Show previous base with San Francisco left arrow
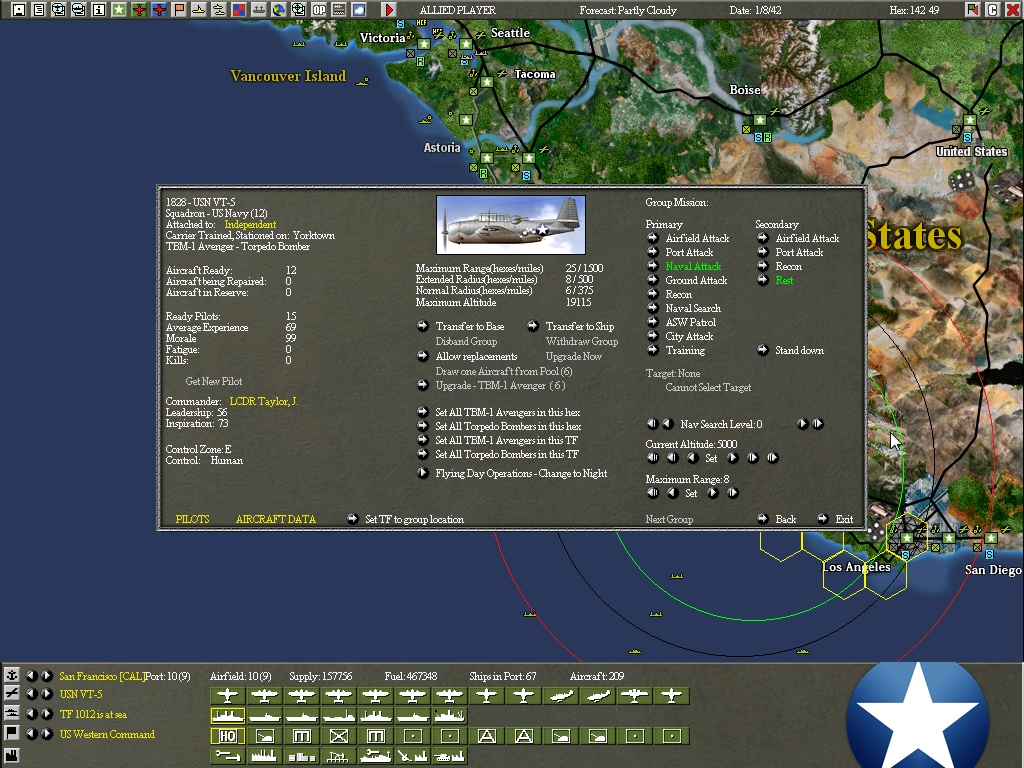Screen dimensions: 1024x768 (31, 675)
